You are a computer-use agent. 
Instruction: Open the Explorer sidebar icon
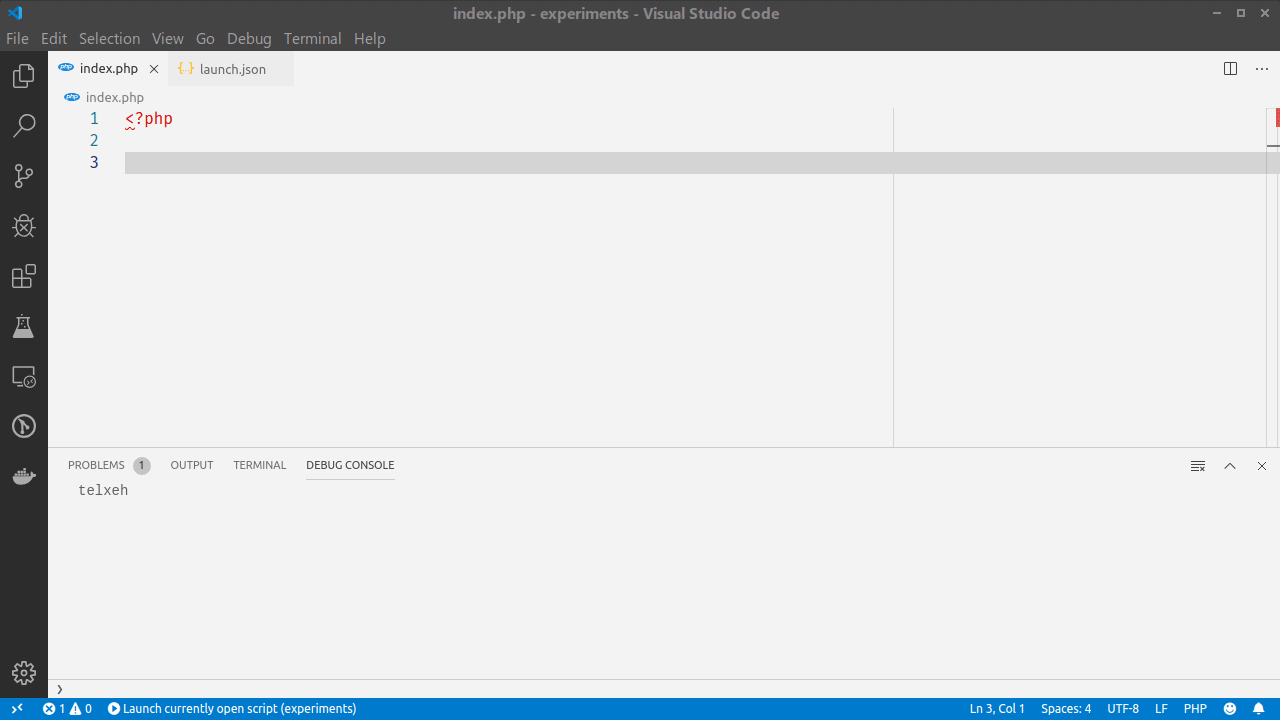pyautogui.click(x=23, y=75)
